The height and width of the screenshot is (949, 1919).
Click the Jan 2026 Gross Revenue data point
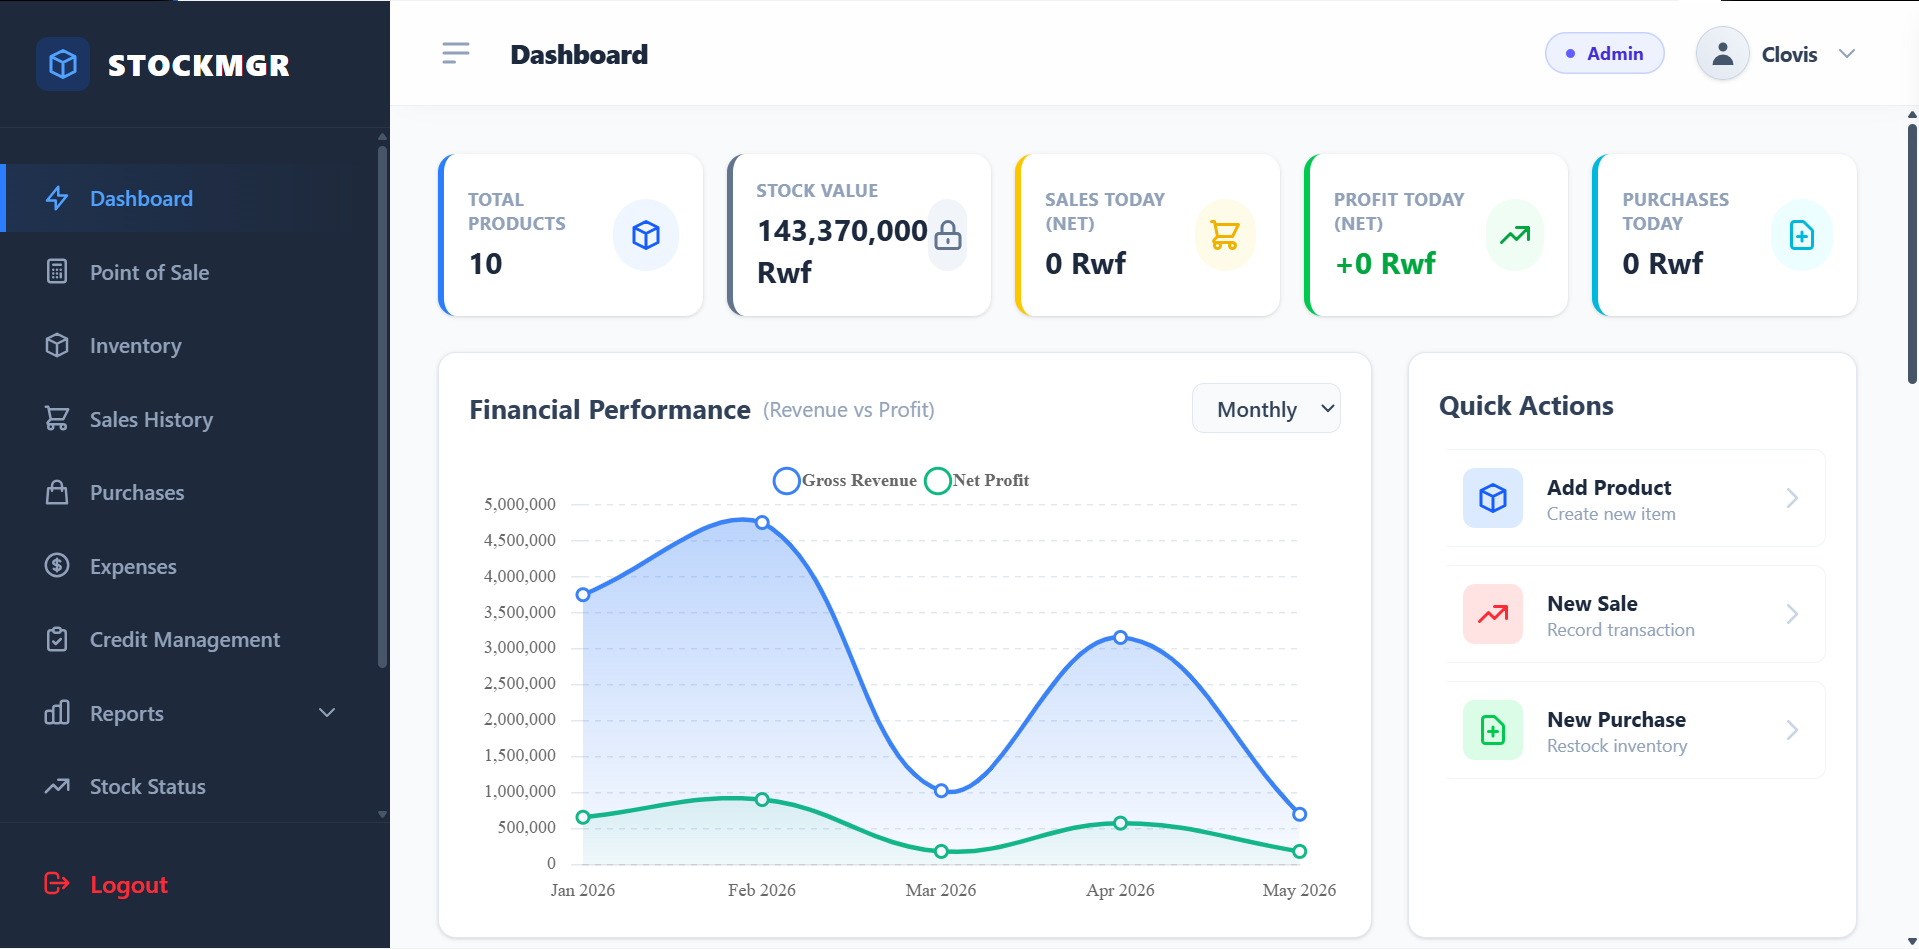click(583, 594)
